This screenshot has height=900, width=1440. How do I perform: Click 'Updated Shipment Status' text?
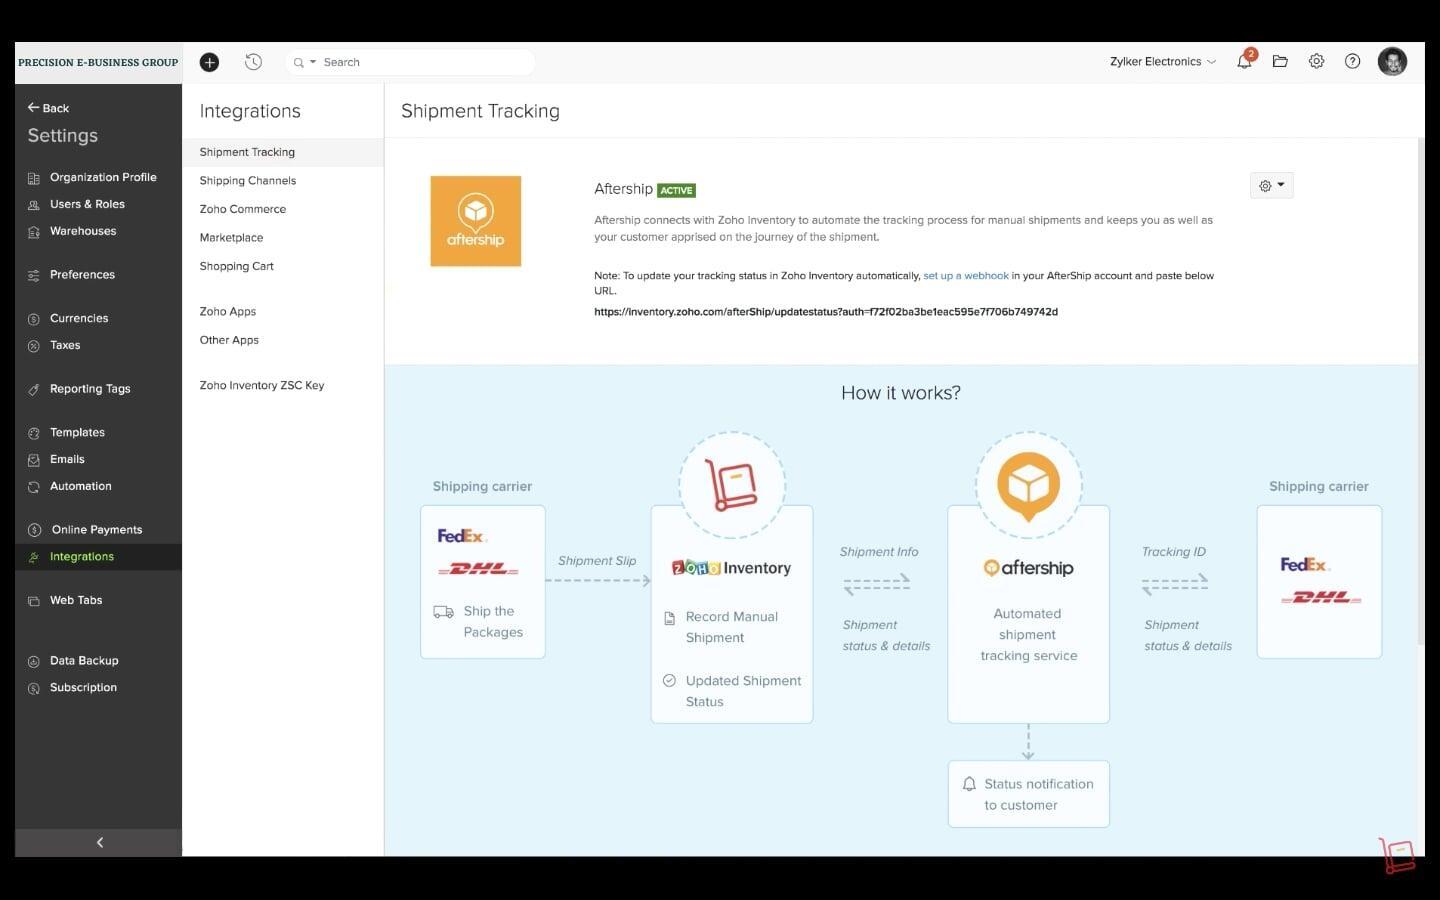[743, 691]
